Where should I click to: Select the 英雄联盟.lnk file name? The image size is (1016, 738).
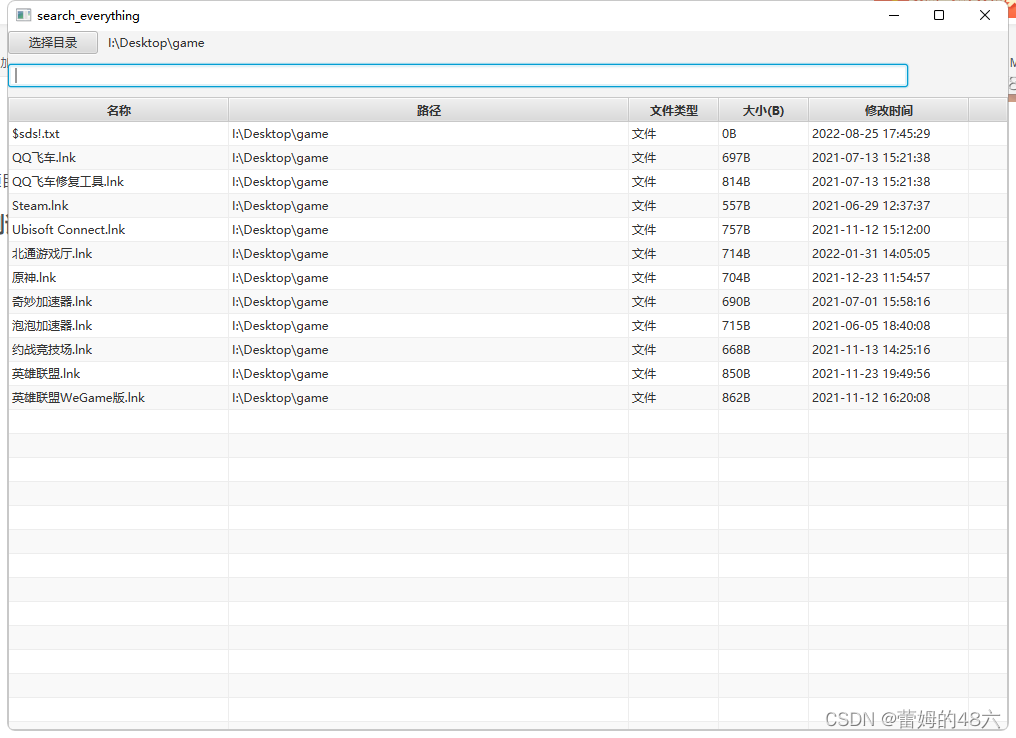tap(46, 373)
